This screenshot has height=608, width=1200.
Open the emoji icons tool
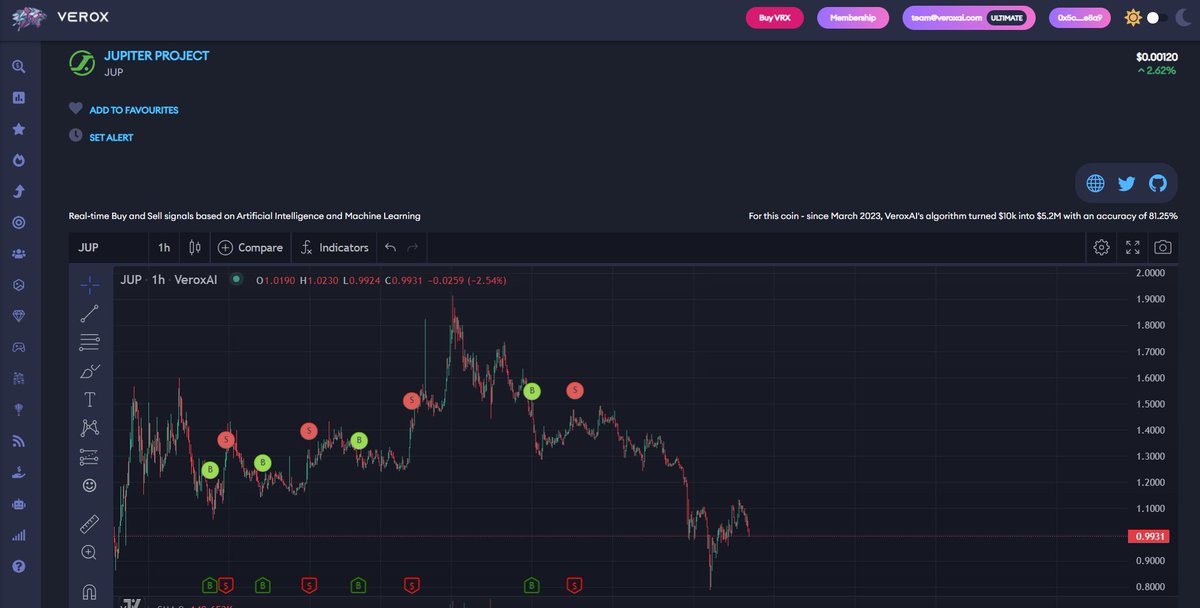click(x=90, y=485)
